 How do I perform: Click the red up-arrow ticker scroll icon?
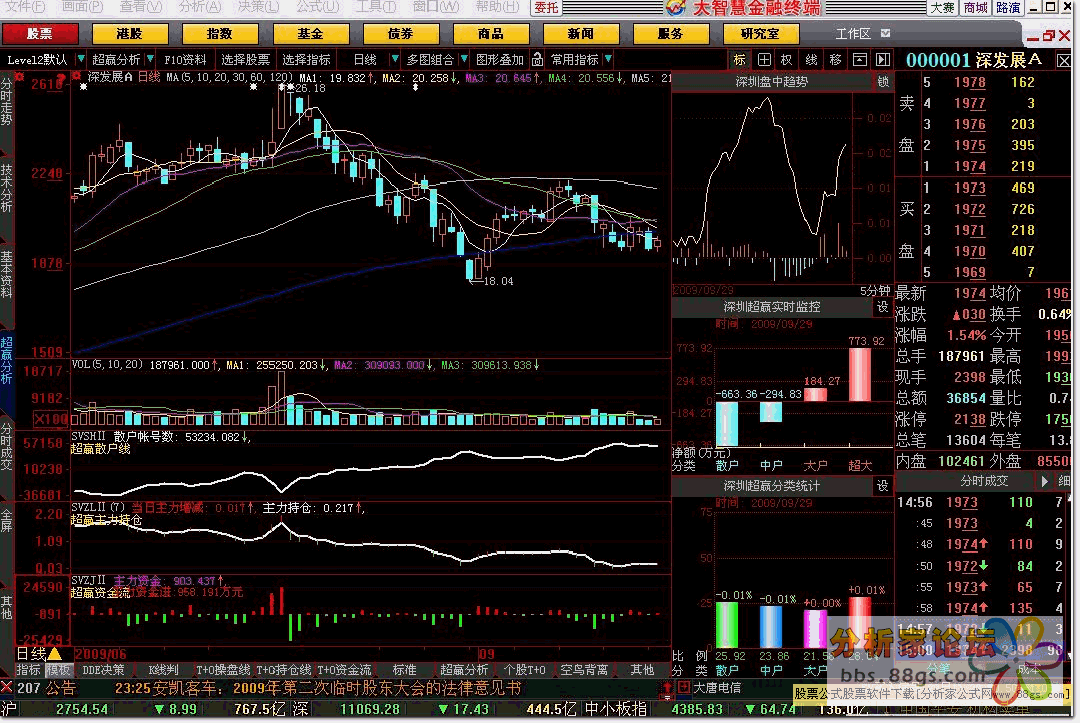pyautogui.click(x=666, y=687)
